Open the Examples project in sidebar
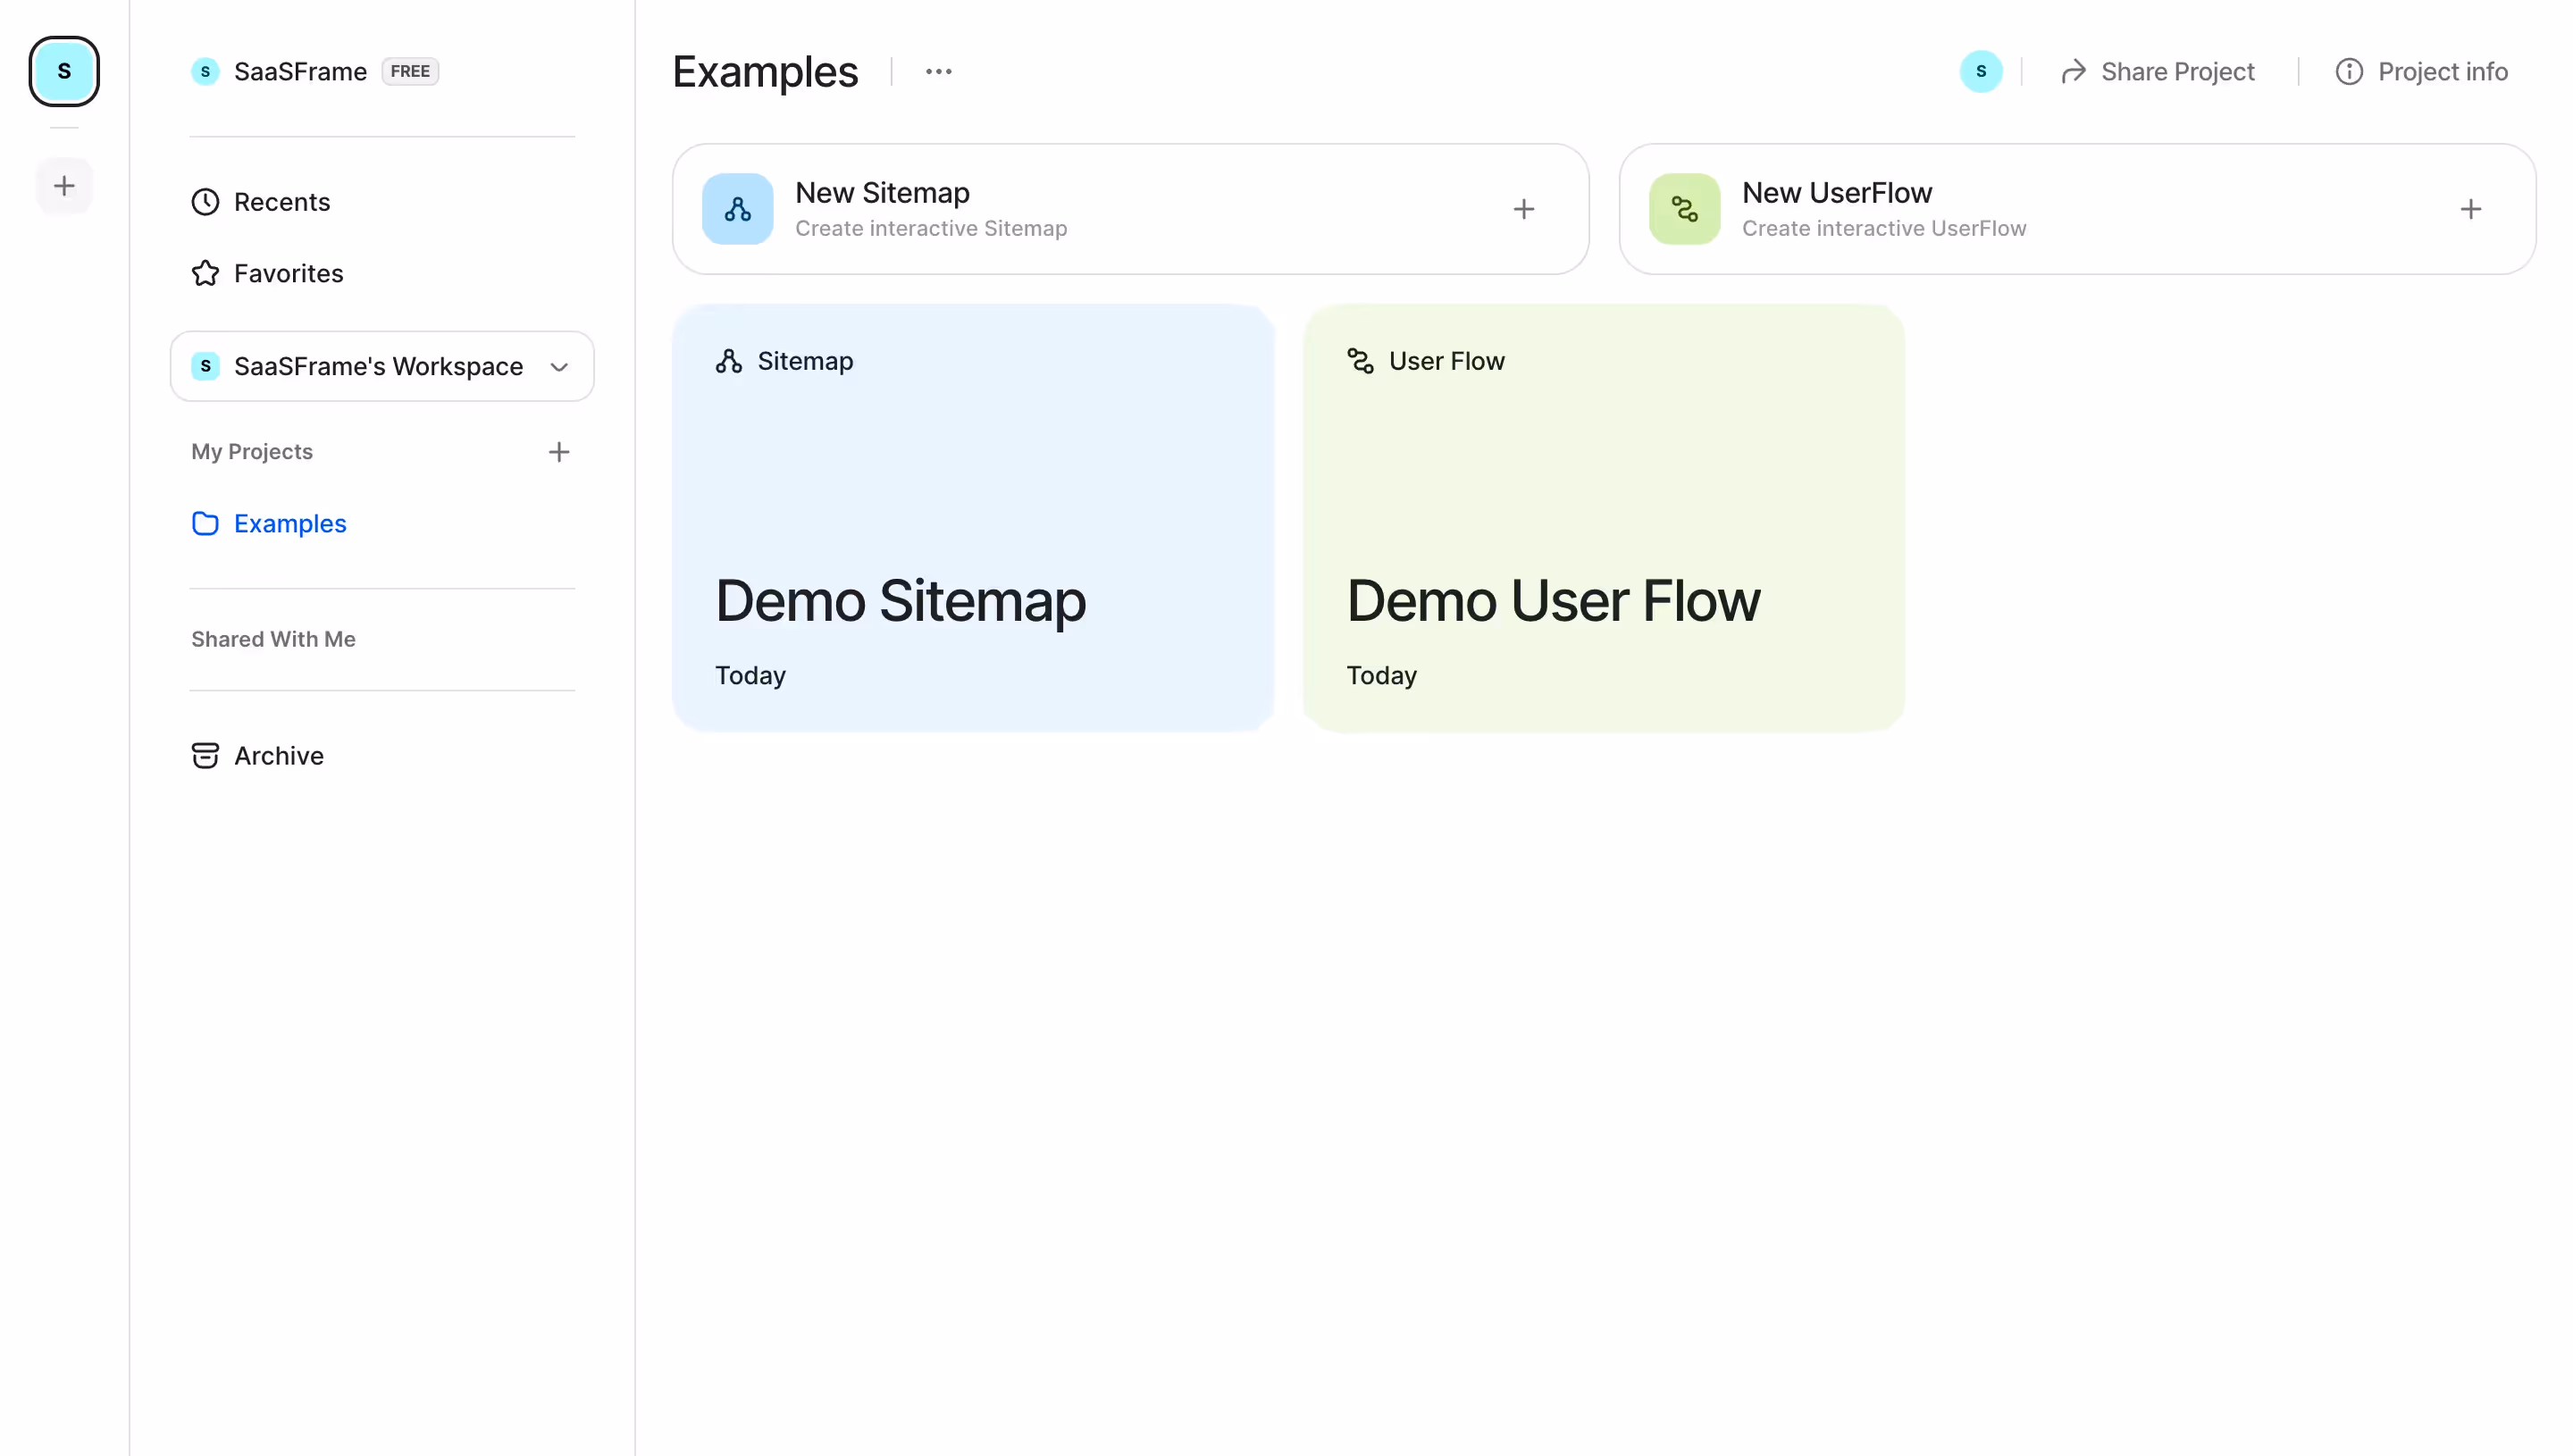Screen dimensions: 2573x1456 (x=289, y=523)
